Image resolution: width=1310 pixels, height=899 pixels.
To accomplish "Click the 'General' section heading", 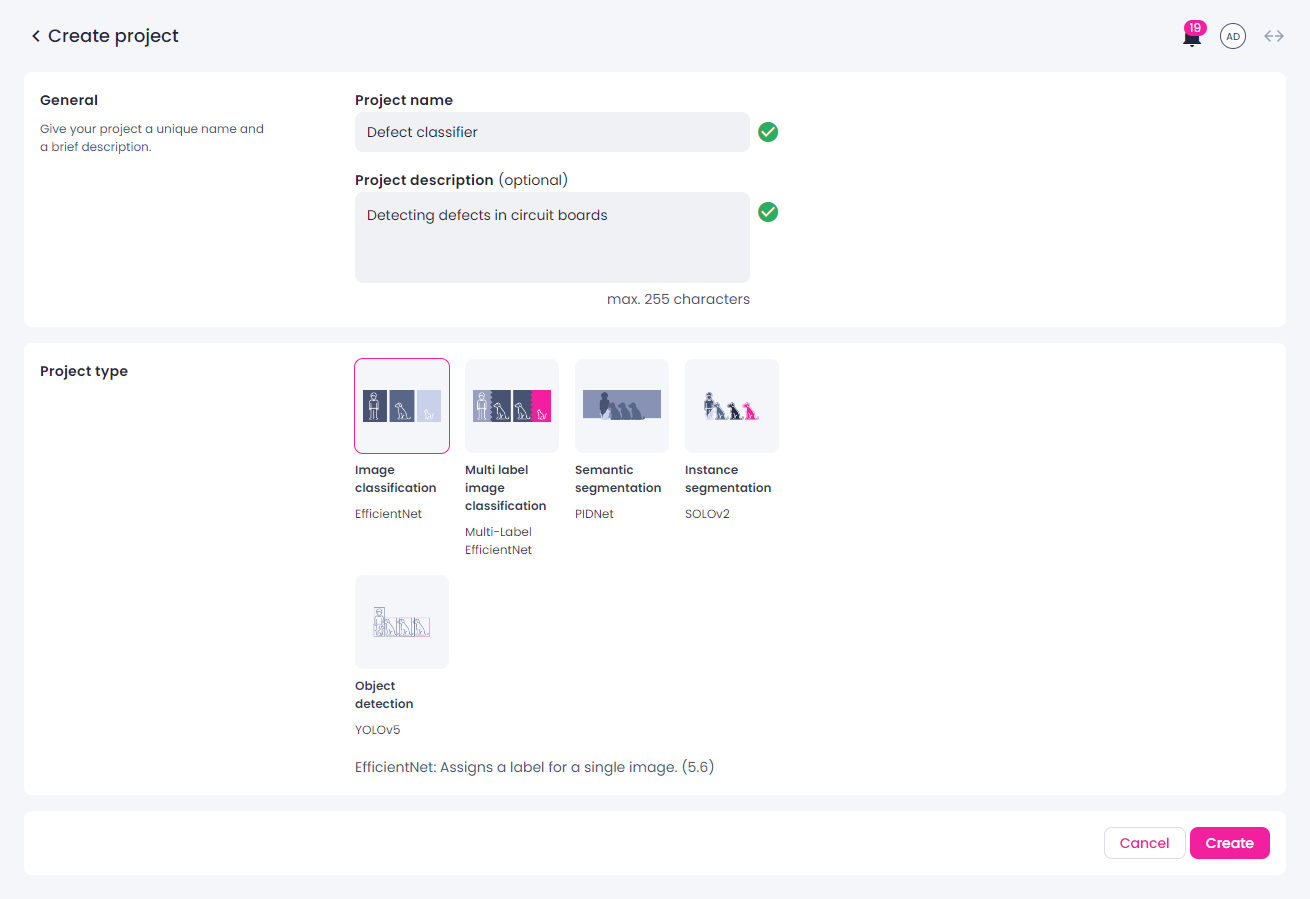I will click(x=69, y=100).
